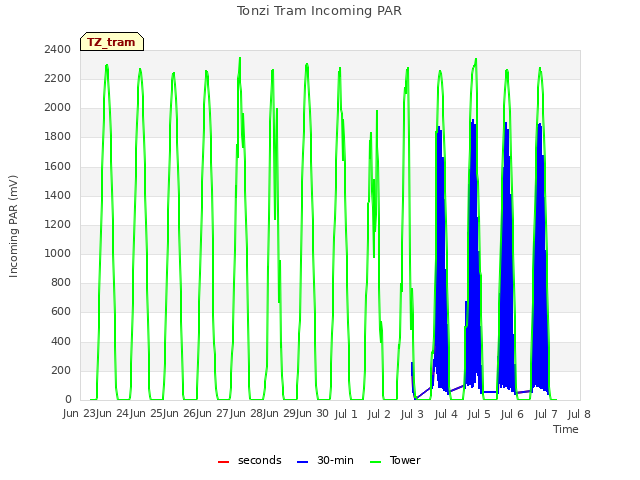Click the Jul 8 x-axis tick label
Image resolution: width=640 pixels, height=480 pixels.
[579, 414]
